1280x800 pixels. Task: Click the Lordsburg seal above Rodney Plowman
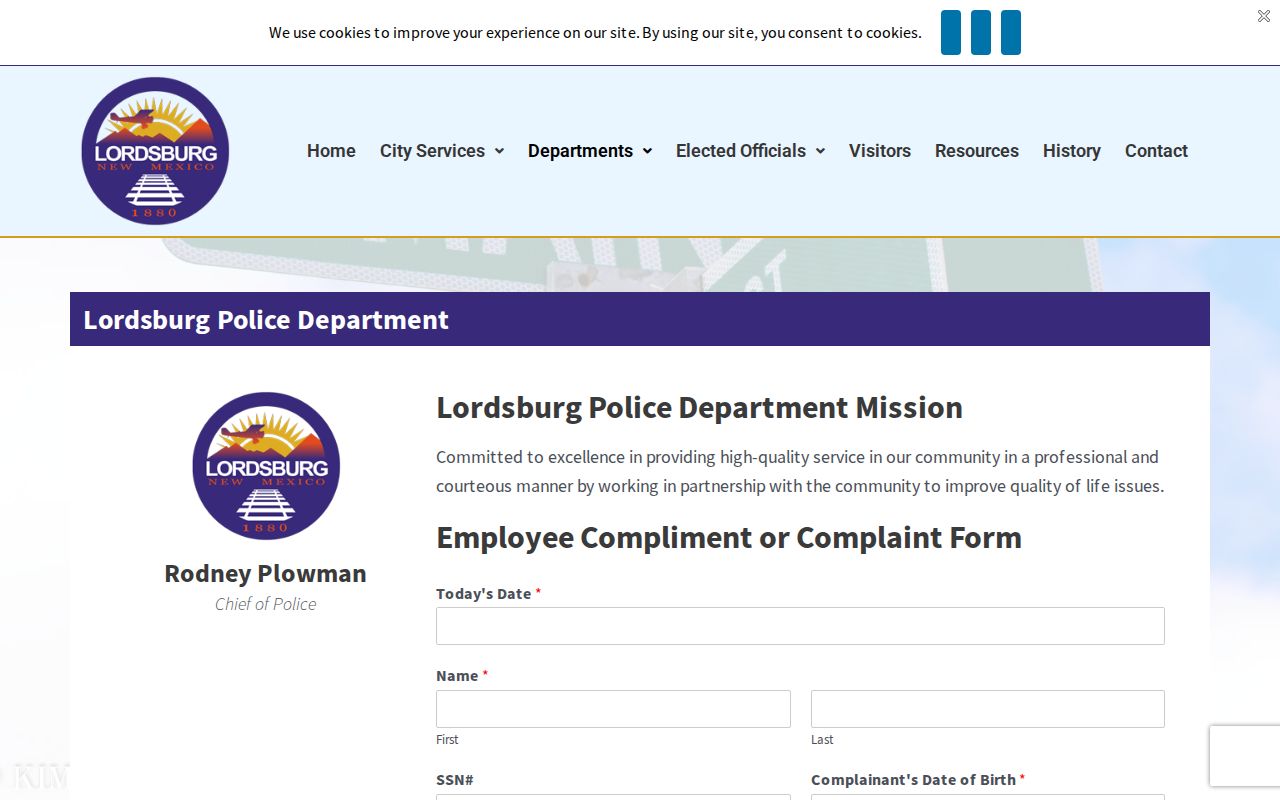266,466
